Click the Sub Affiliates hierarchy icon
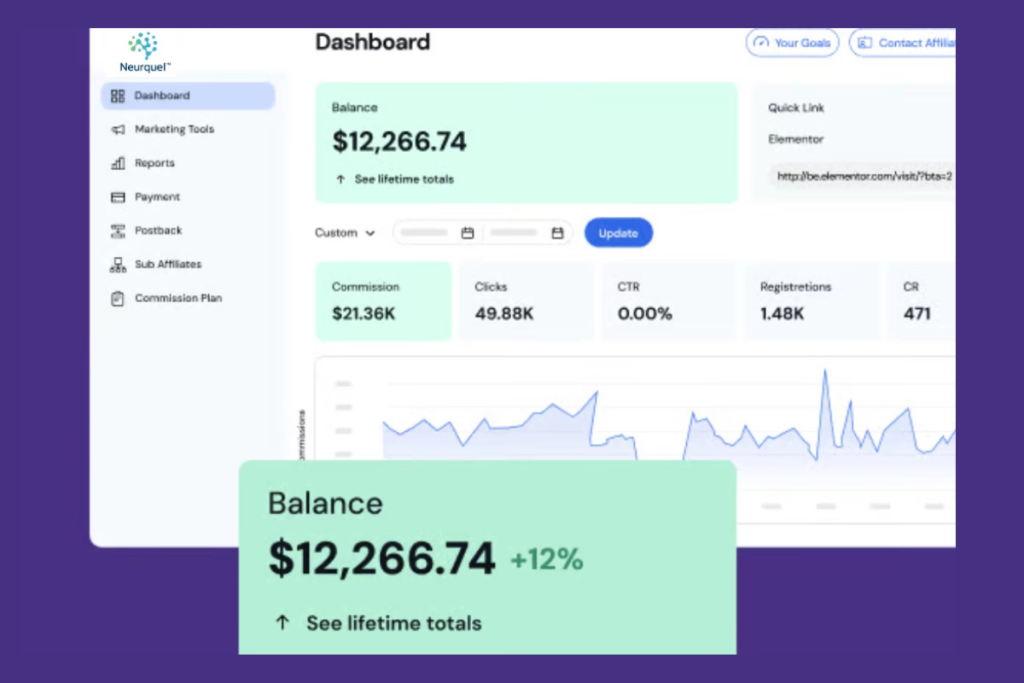Image resolution: width=1024 pixels, height=683 pixels. (118, 265)
